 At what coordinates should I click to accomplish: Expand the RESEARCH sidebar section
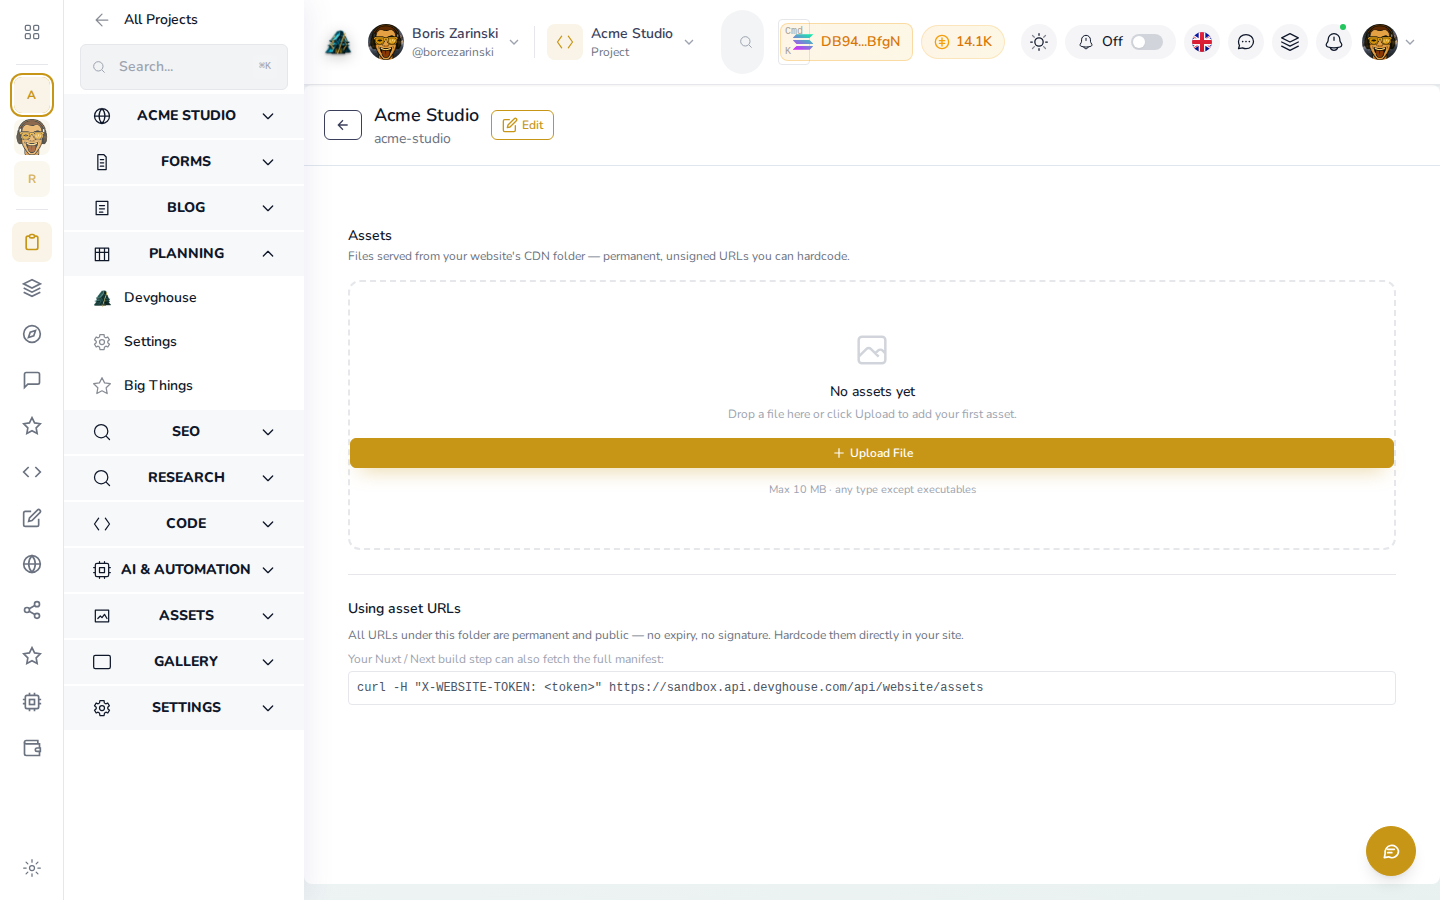184,477
